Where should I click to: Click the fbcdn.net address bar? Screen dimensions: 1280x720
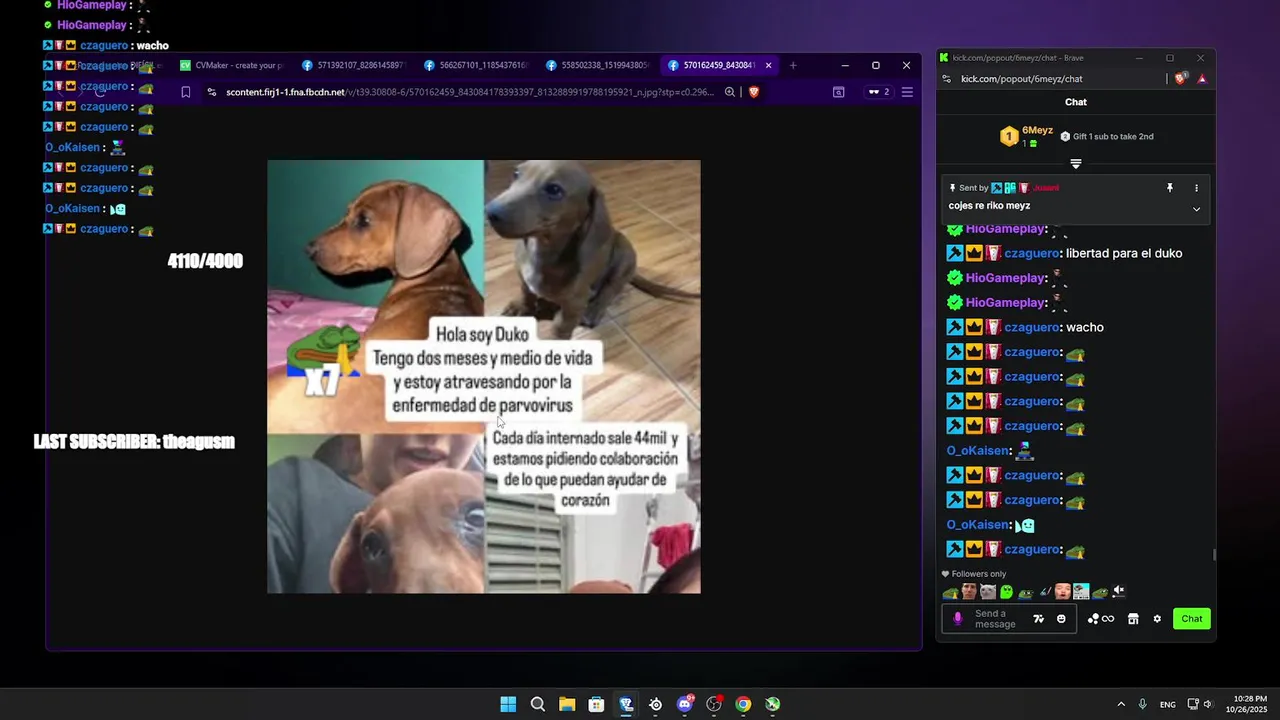470,92
